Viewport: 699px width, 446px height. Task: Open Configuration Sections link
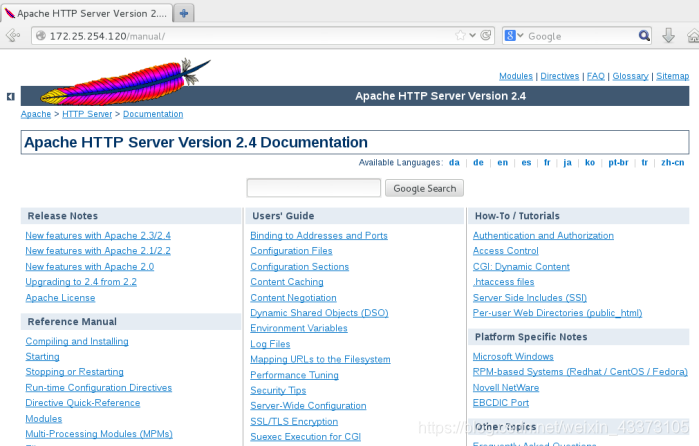pos(300,267)
